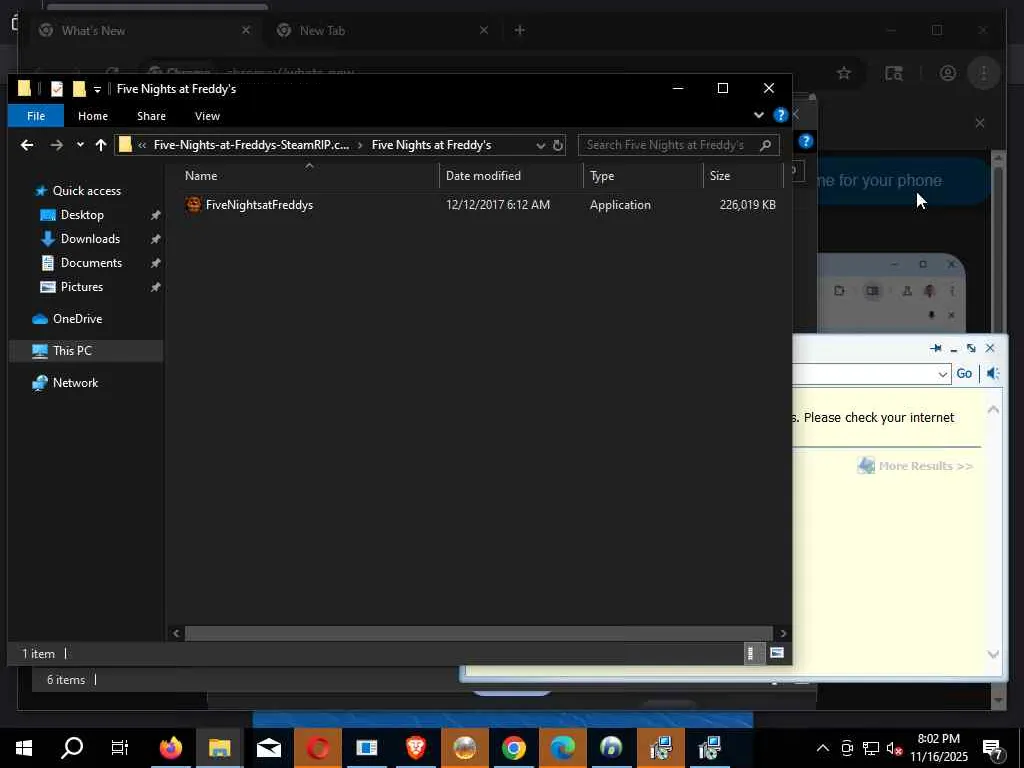Open the Chrome profile avatar icon
The height and width of the screenshot is (768, 1024).
click(x=948, y=73)
